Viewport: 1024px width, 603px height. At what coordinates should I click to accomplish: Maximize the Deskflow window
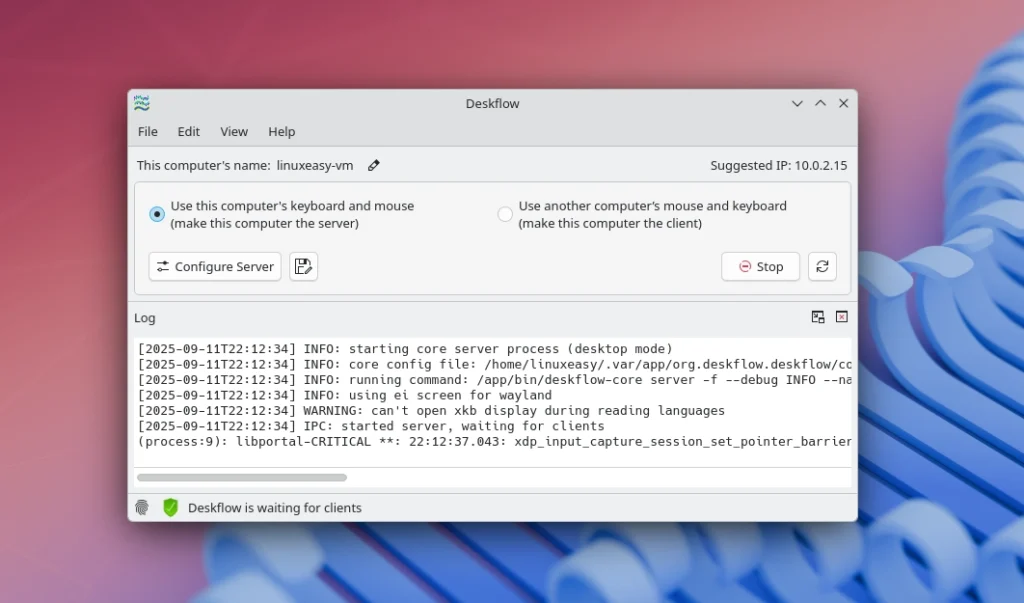820,103
